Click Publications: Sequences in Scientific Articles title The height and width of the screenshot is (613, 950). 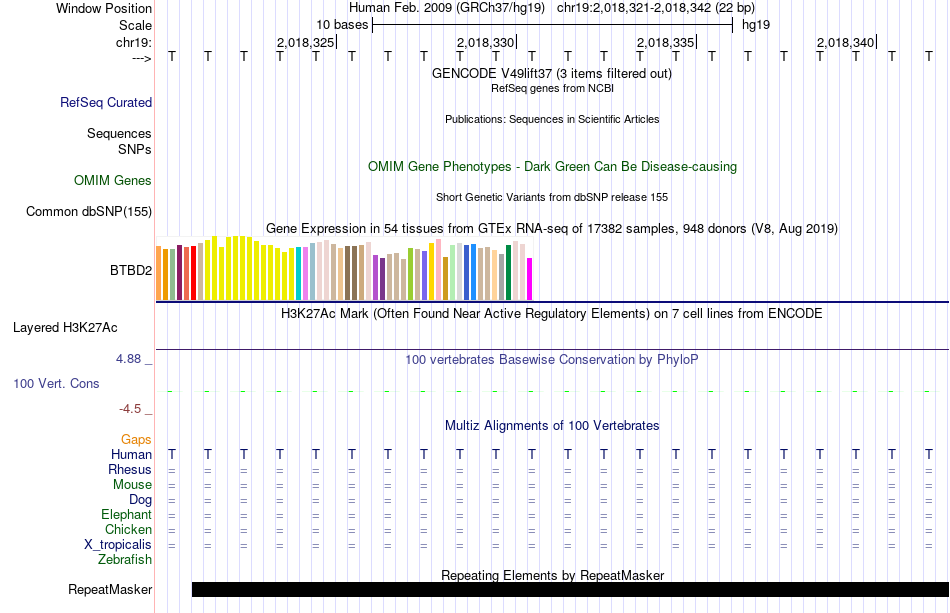point(552,119)
